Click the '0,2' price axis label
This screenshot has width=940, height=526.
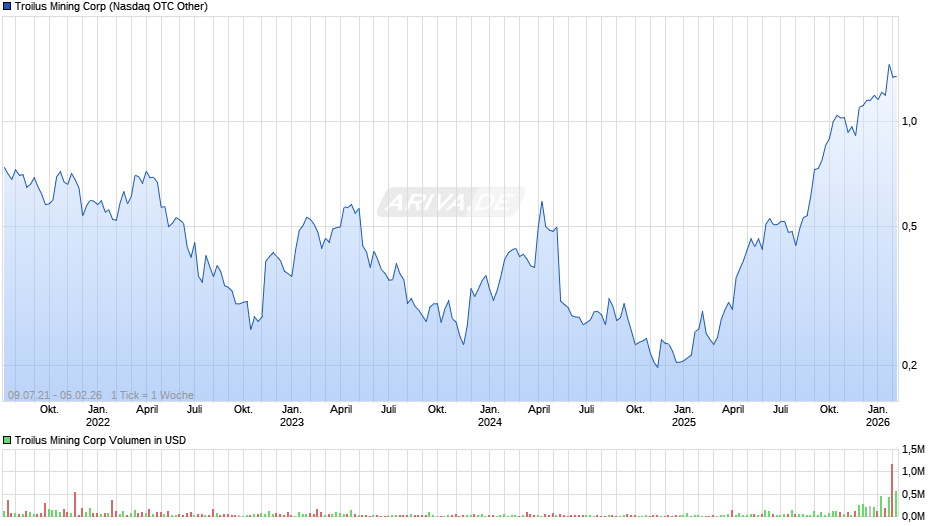pos(909,365)
